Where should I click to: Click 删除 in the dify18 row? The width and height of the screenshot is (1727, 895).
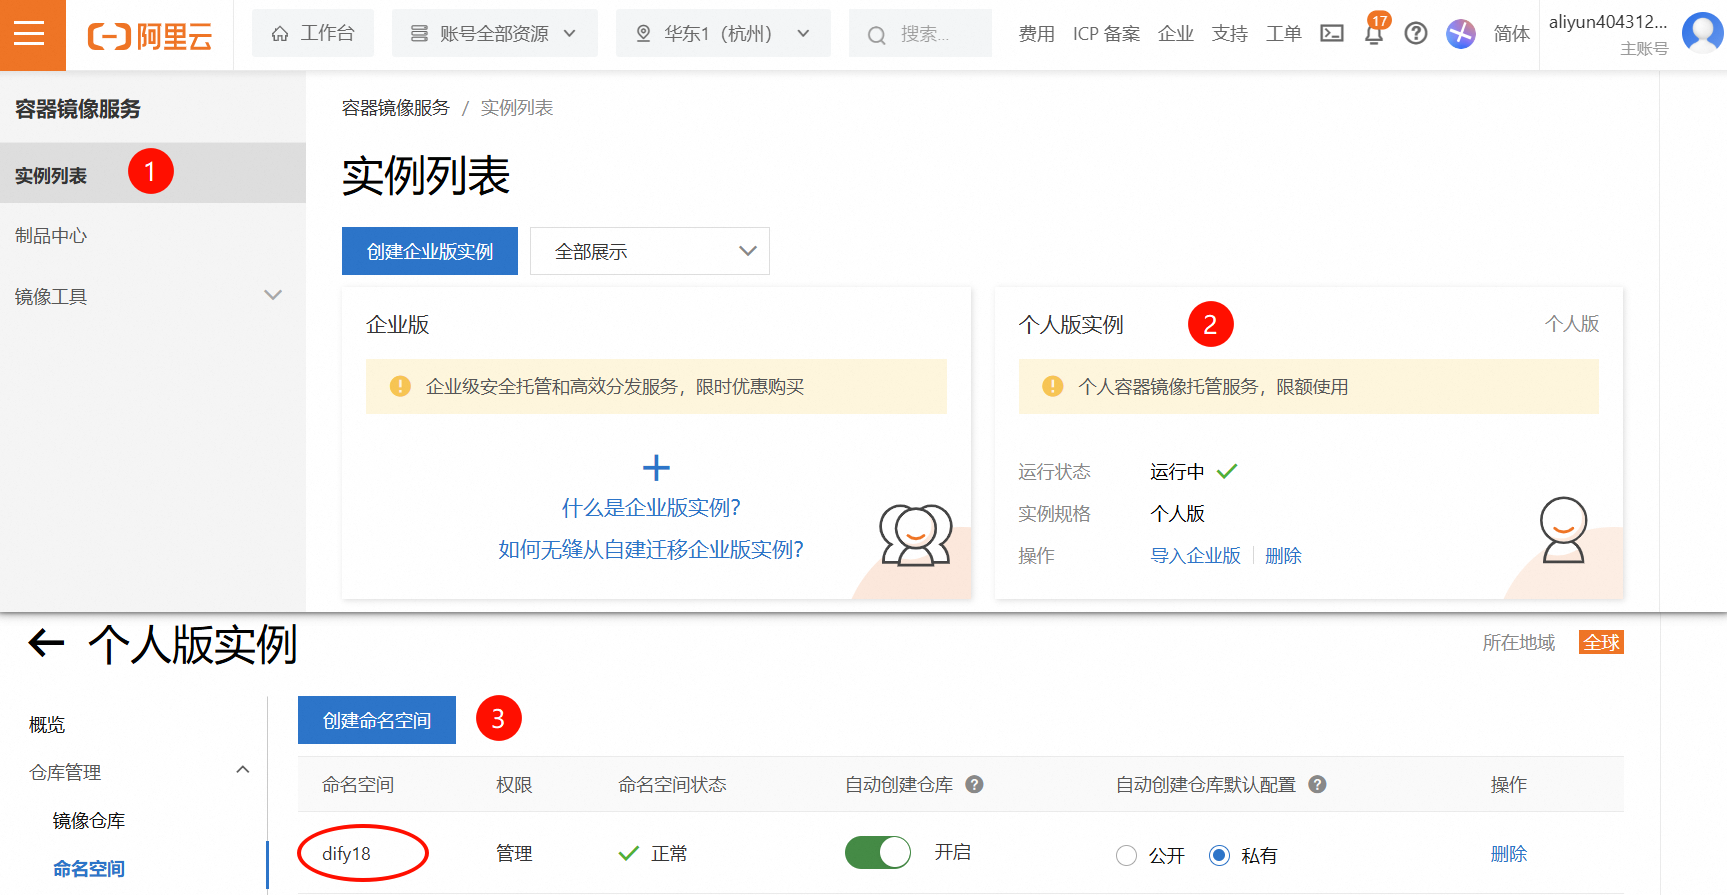point(1509,854)
